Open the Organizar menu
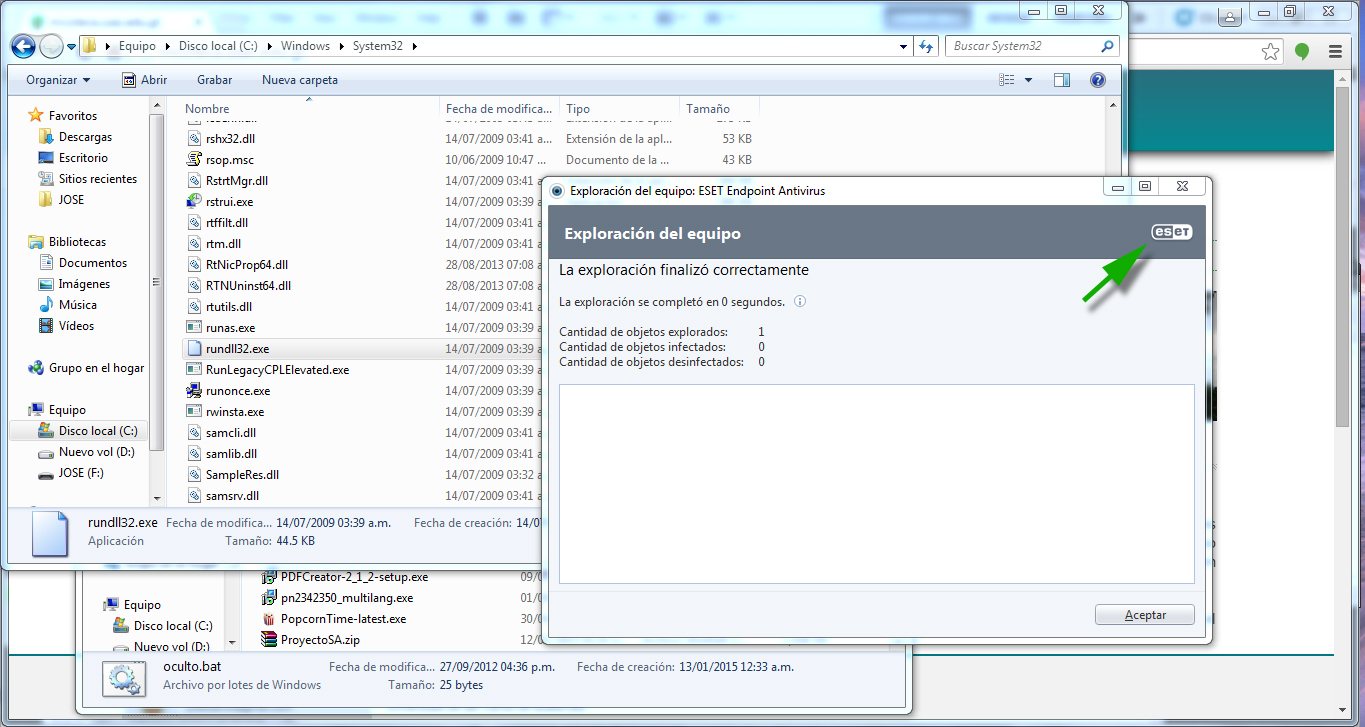The width and height of the screenshot is (1365, 727). (58, 80)
